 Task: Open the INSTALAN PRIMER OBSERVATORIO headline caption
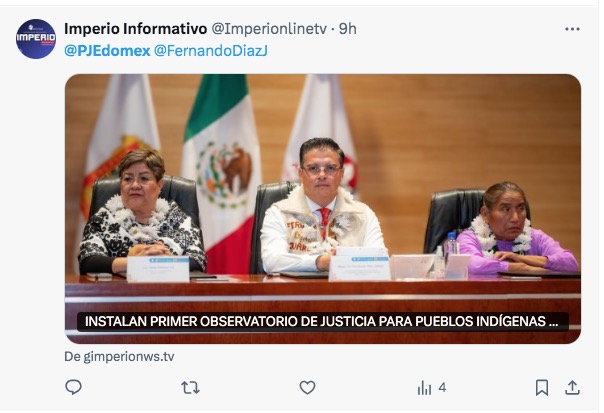tap(323, 321)
